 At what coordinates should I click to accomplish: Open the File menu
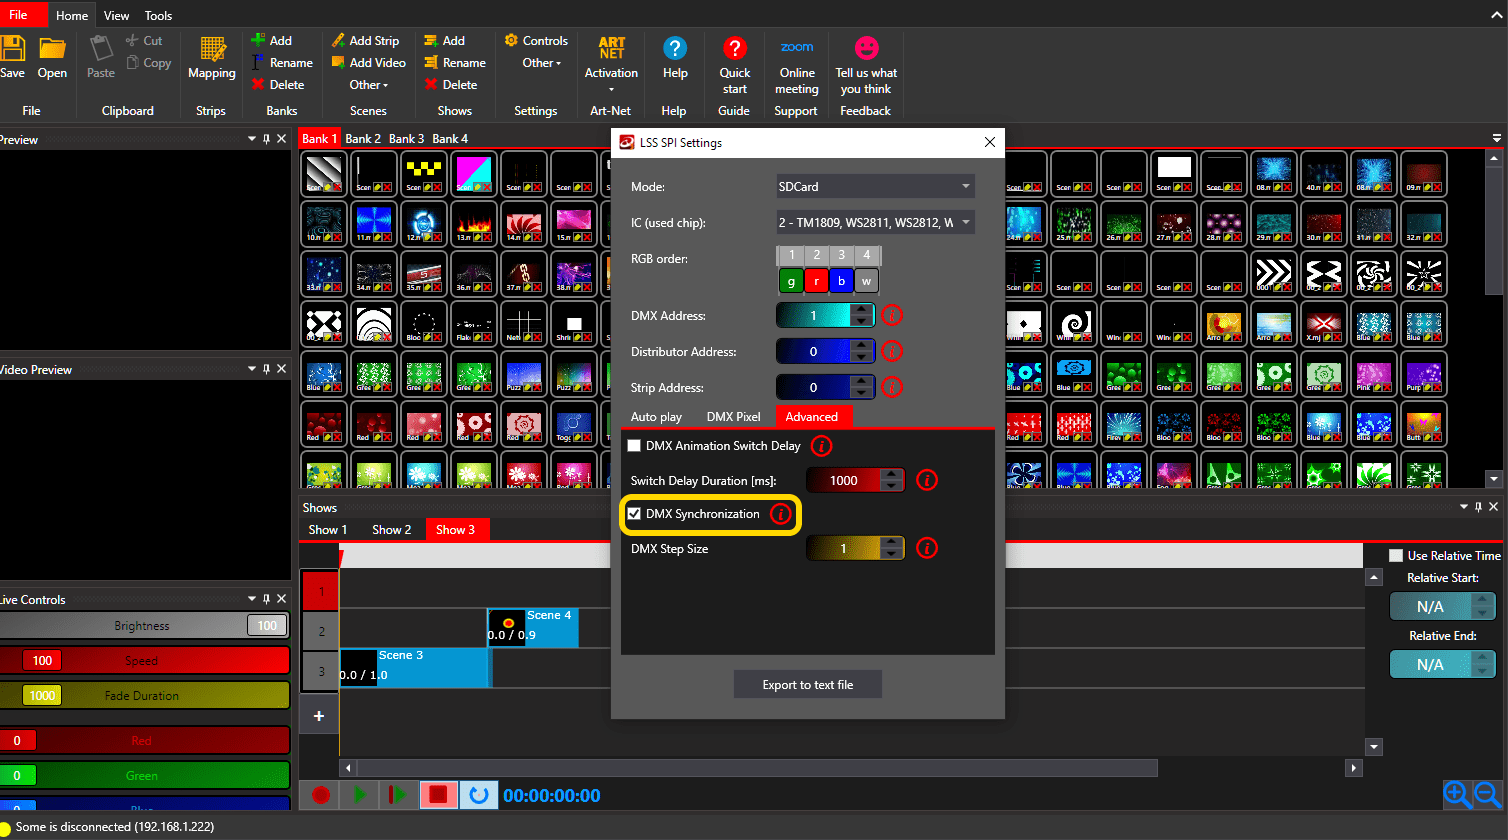(x=24, y=15)
